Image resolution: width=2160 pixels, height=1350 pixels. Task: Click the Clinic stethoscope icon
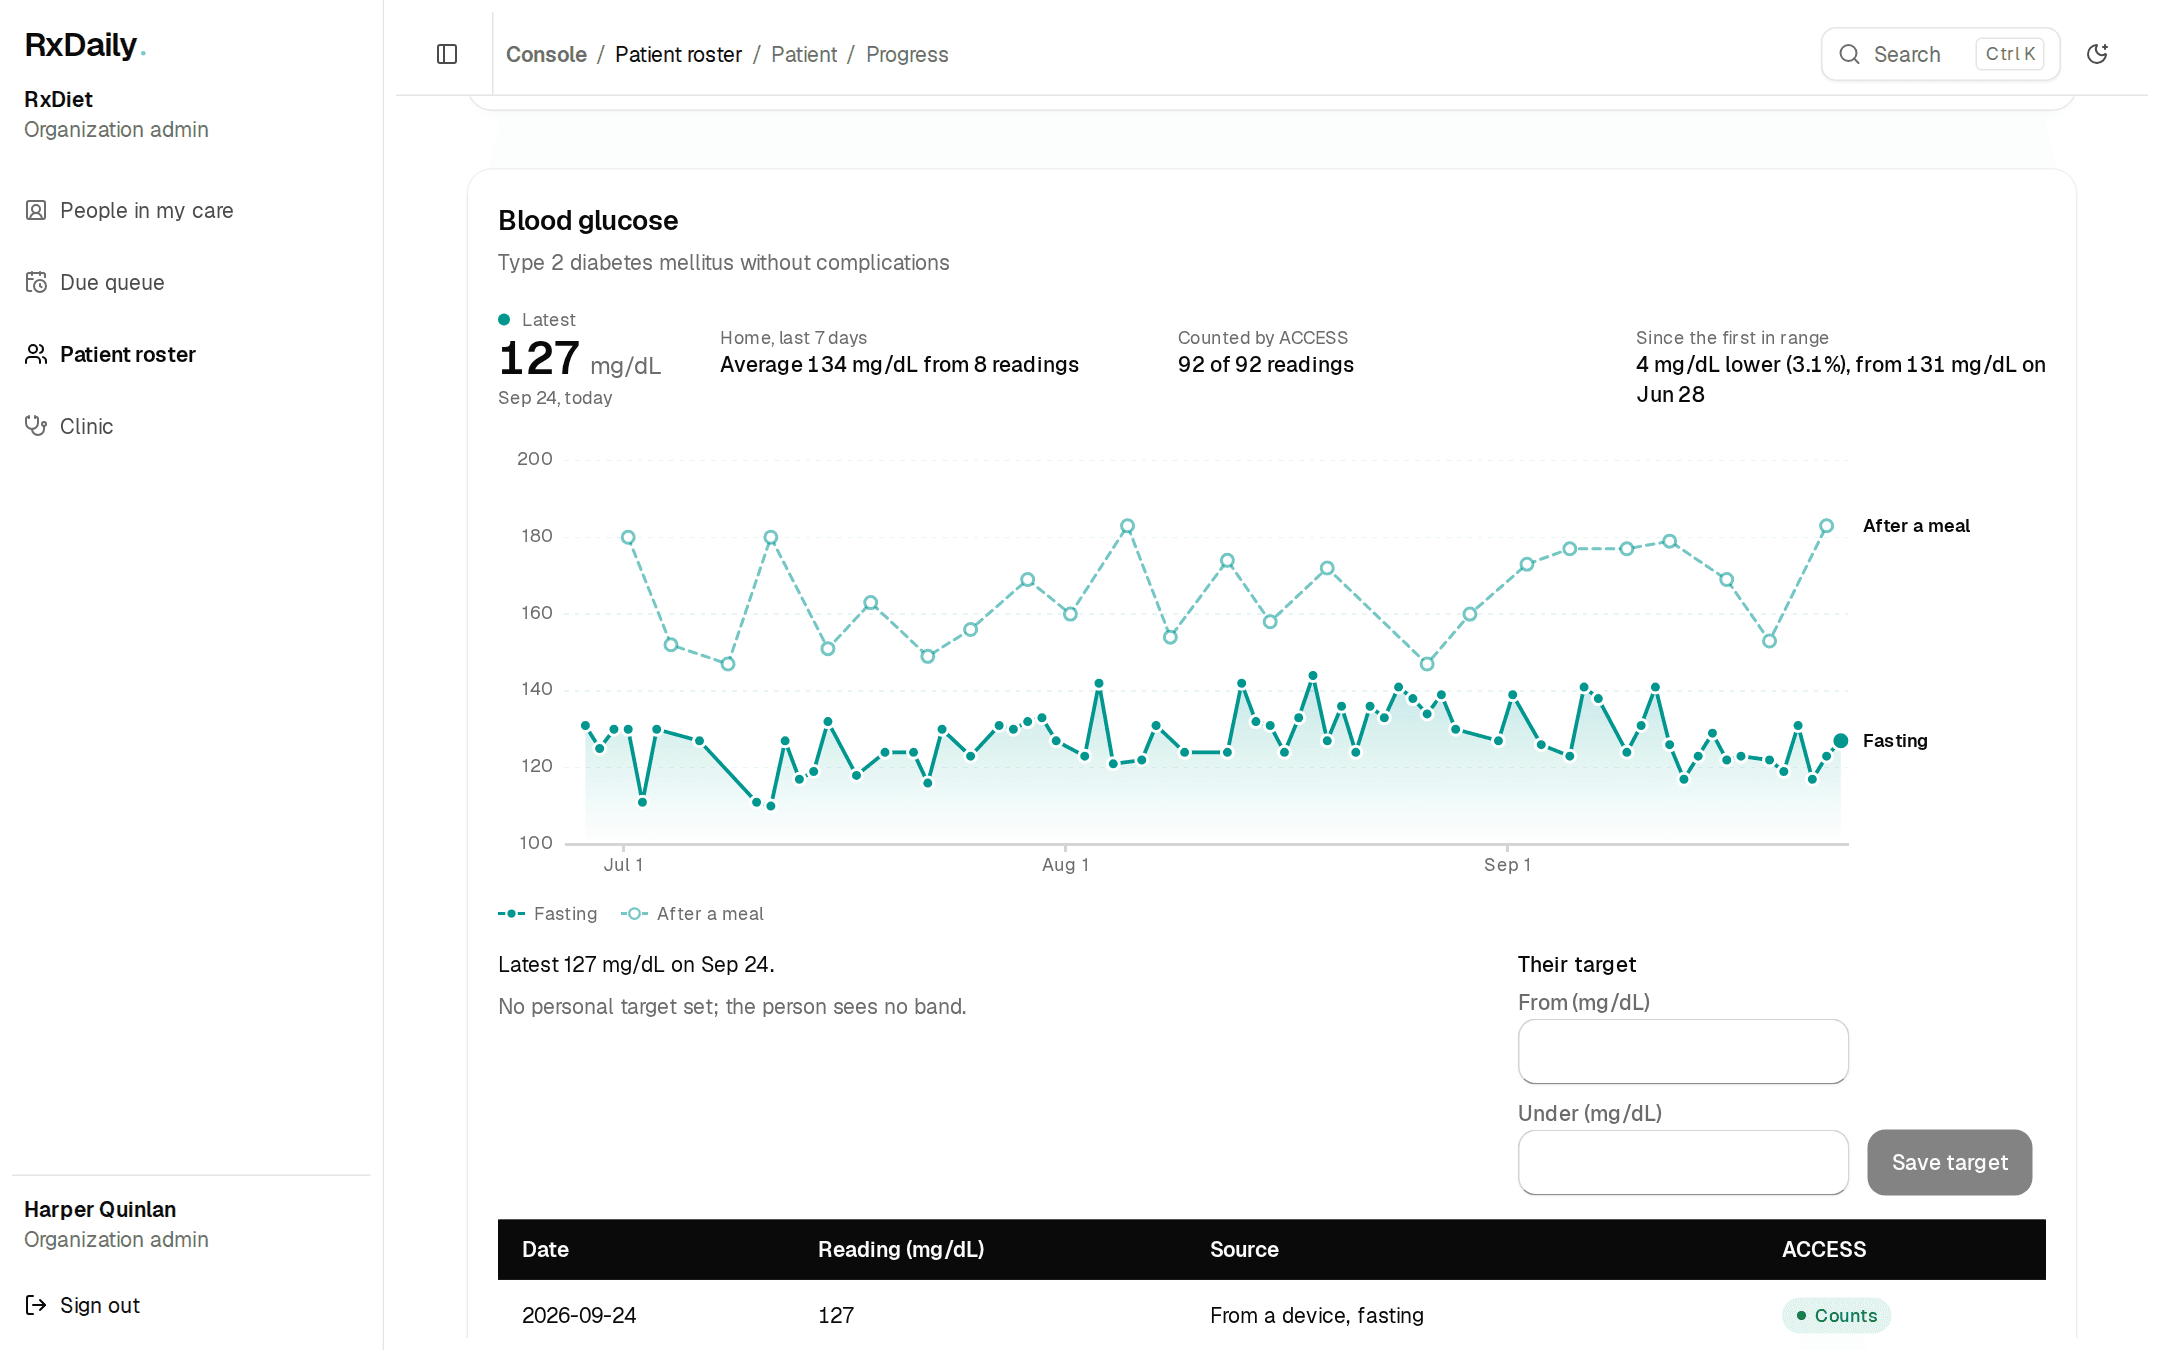pyautogui.click(x=36, y=426)
